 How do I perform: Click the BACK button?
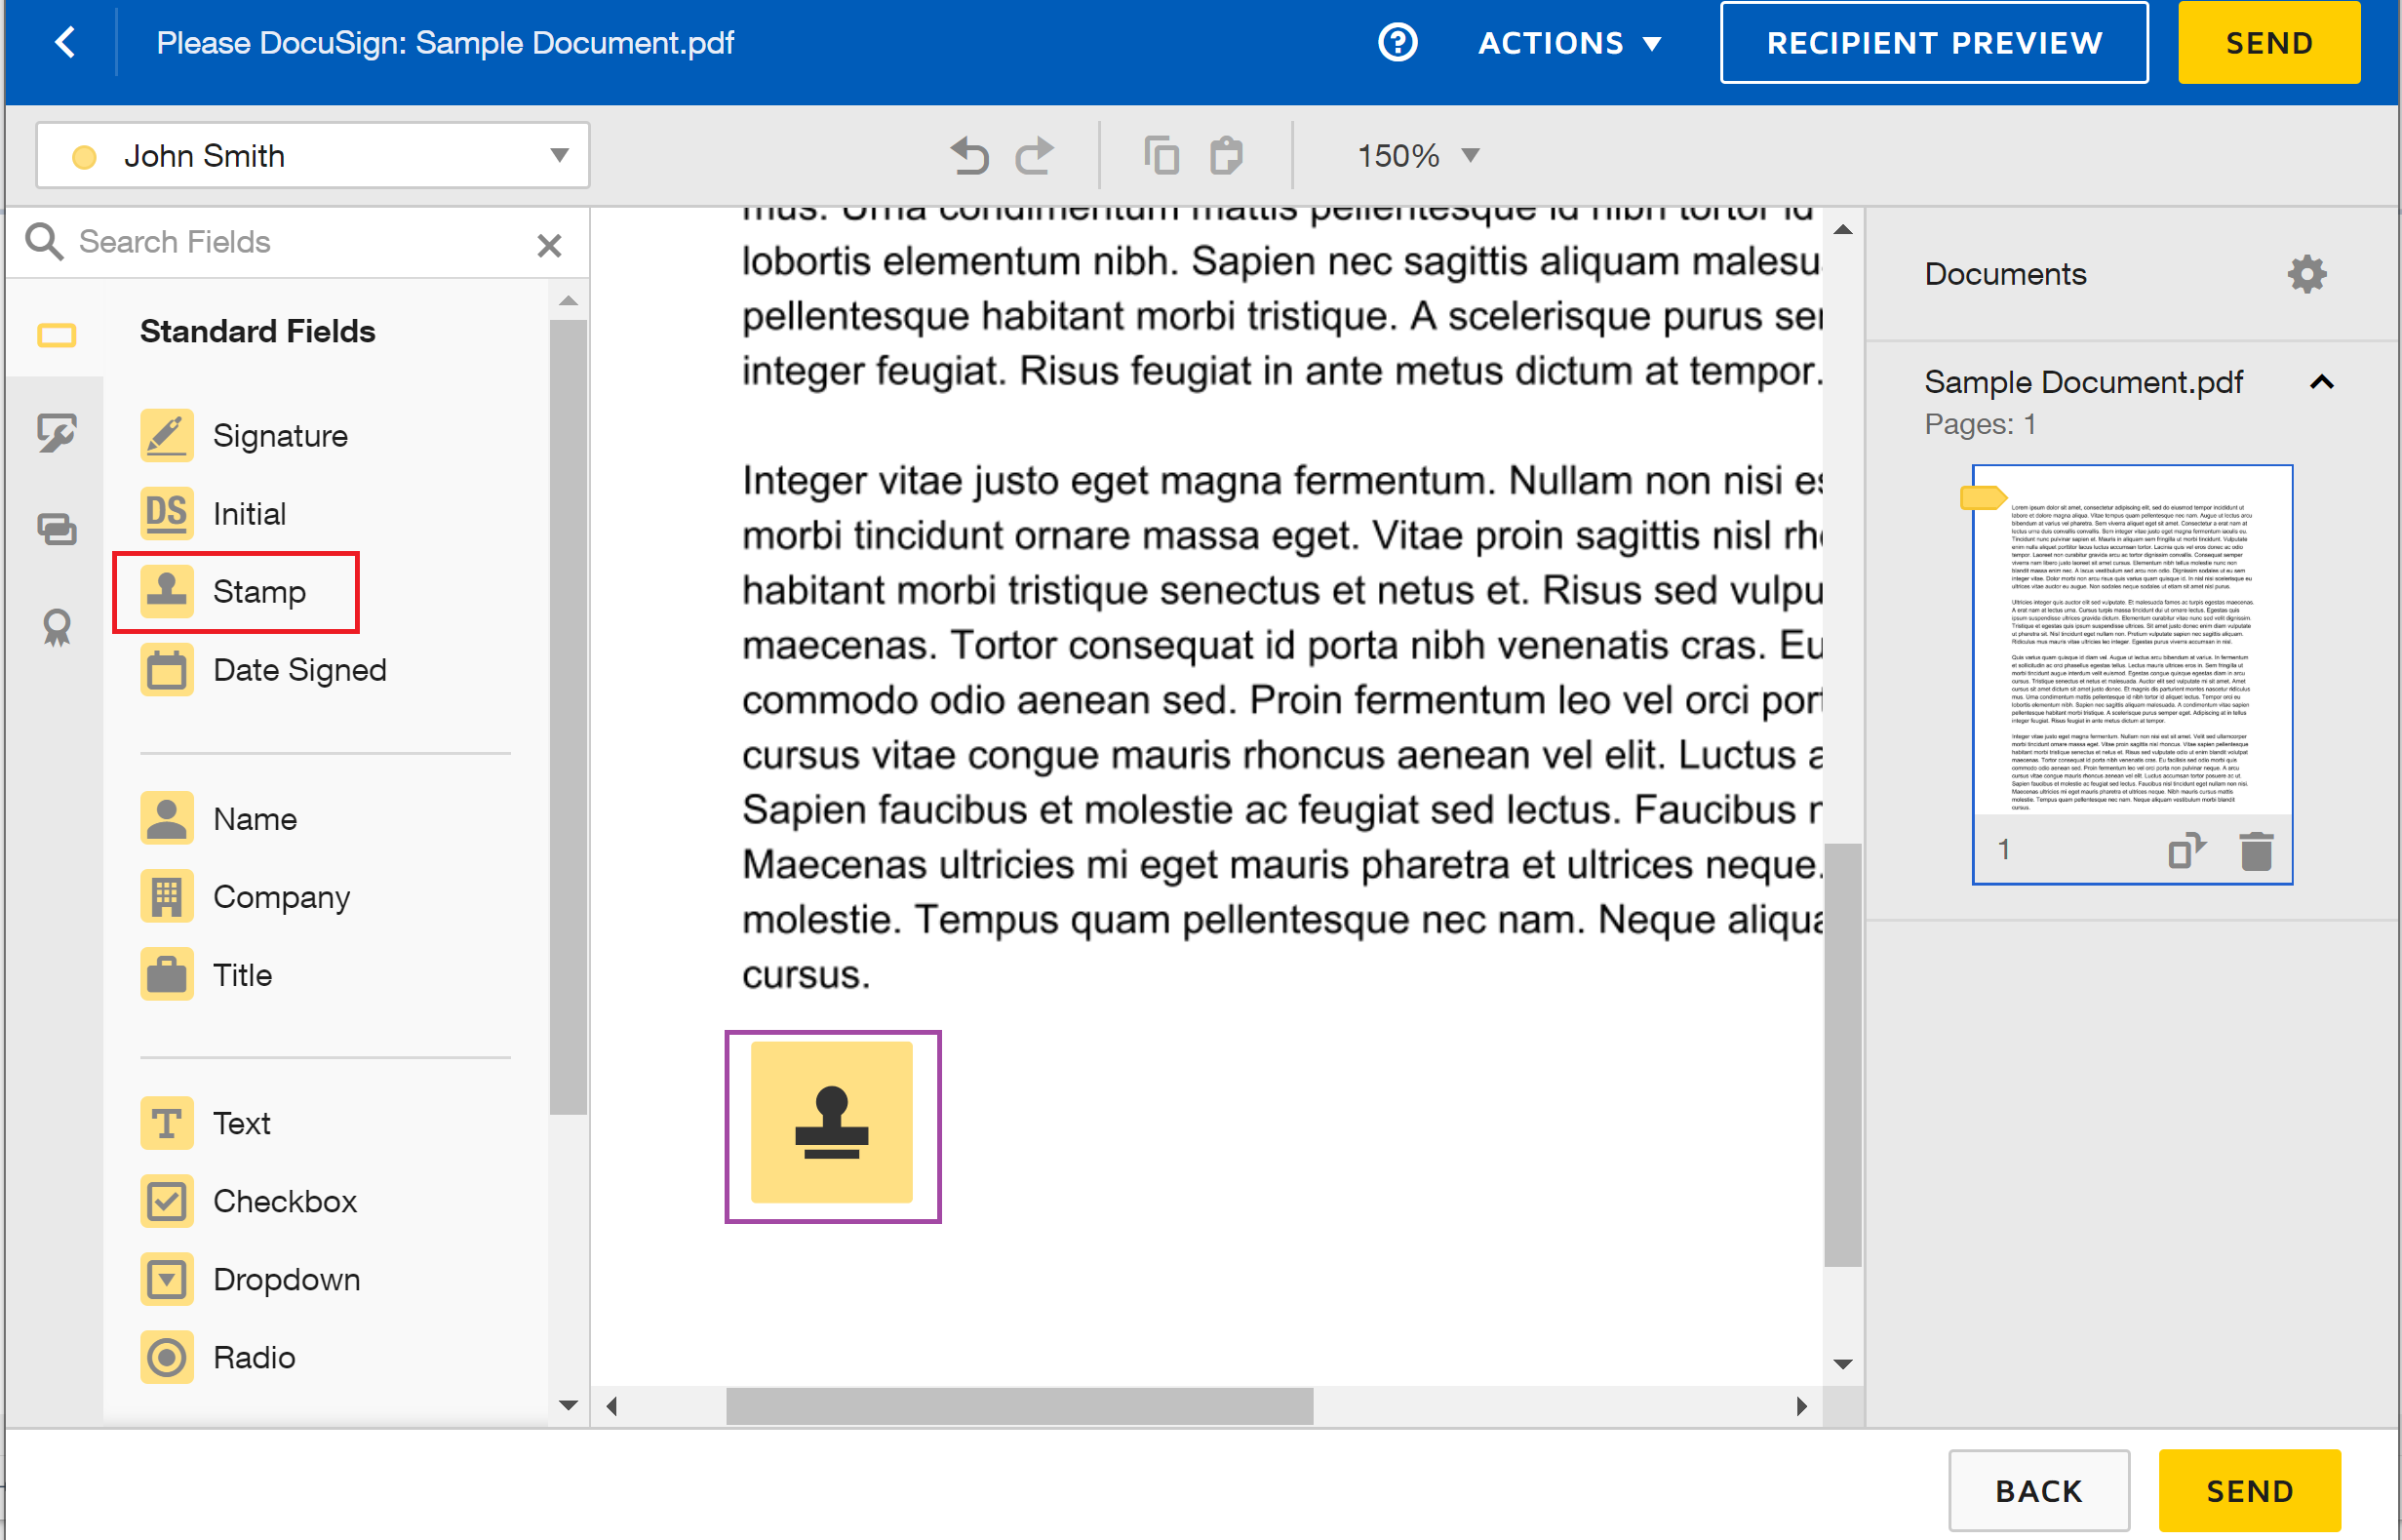[x=2038, y=1491]
